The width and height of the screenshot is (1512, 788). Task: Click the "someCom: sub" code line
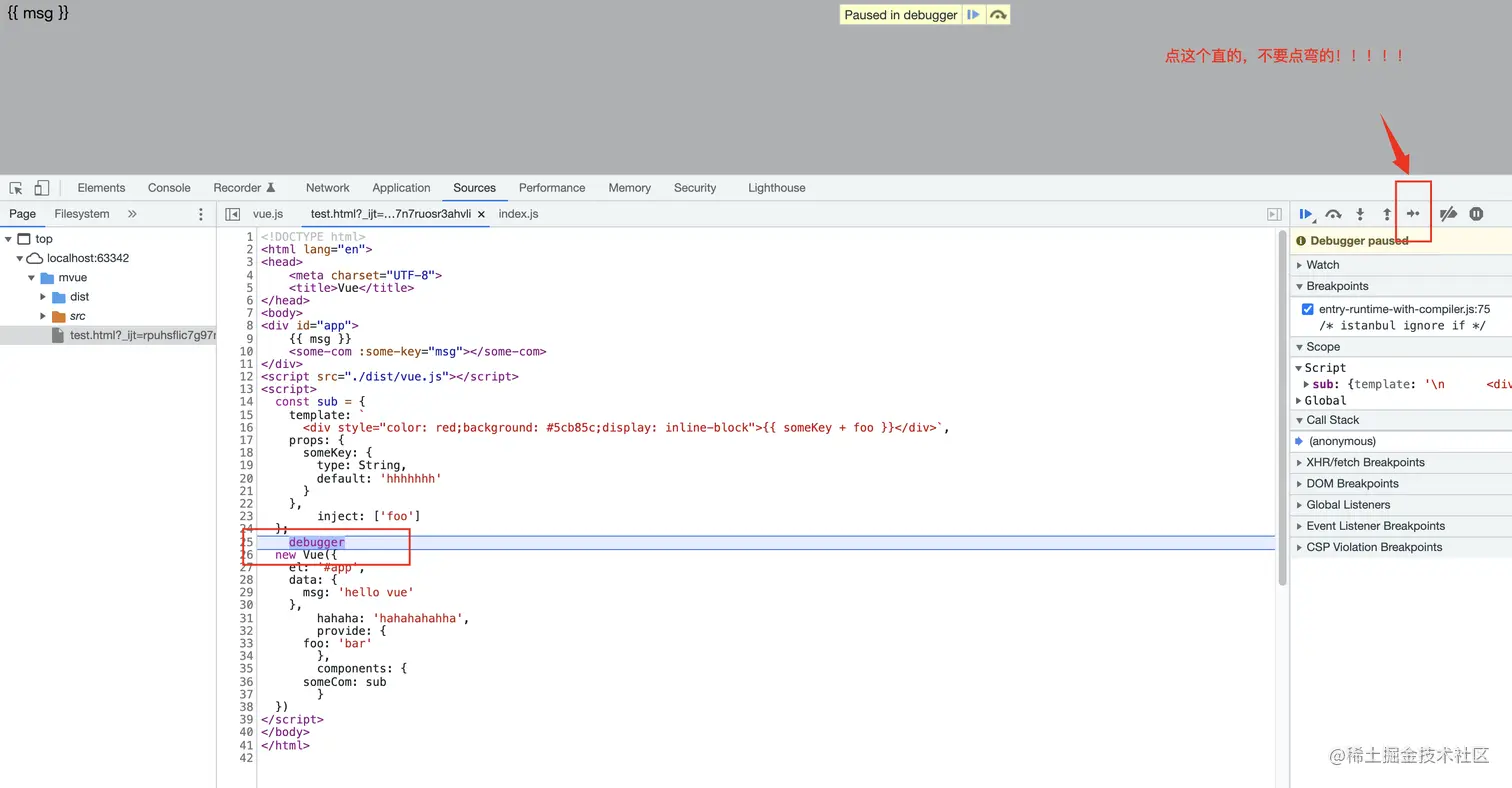tap(345, 681)
